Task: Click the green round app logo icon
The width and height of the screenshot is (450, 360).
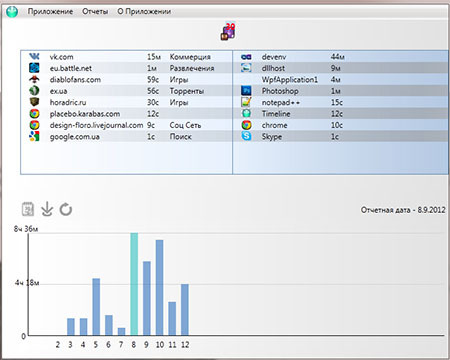Action: [x=12, y=11]
